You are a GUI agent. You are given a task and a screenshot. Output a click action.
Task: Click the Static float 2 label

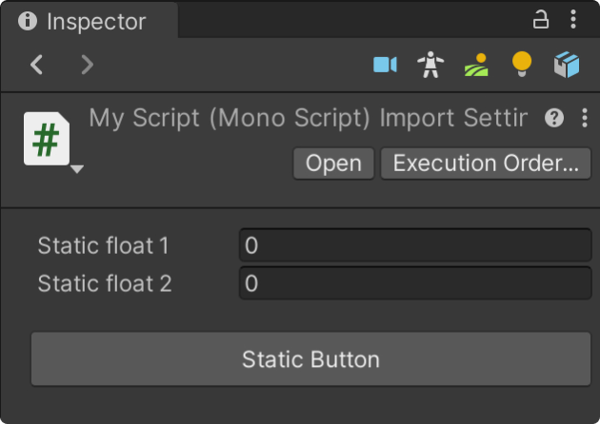[x=105, y=283]
